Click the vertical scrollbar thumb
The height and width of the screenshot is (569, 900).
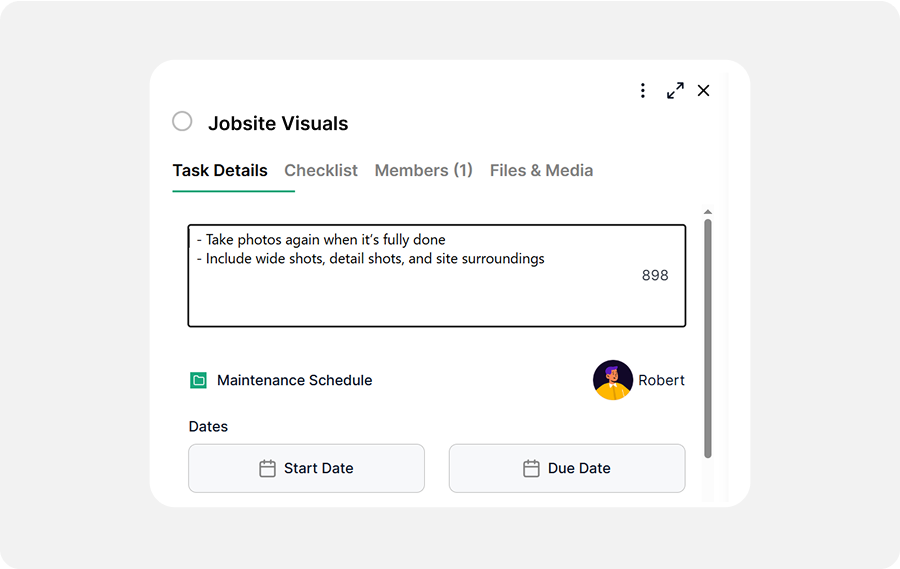tap(708, 338)
